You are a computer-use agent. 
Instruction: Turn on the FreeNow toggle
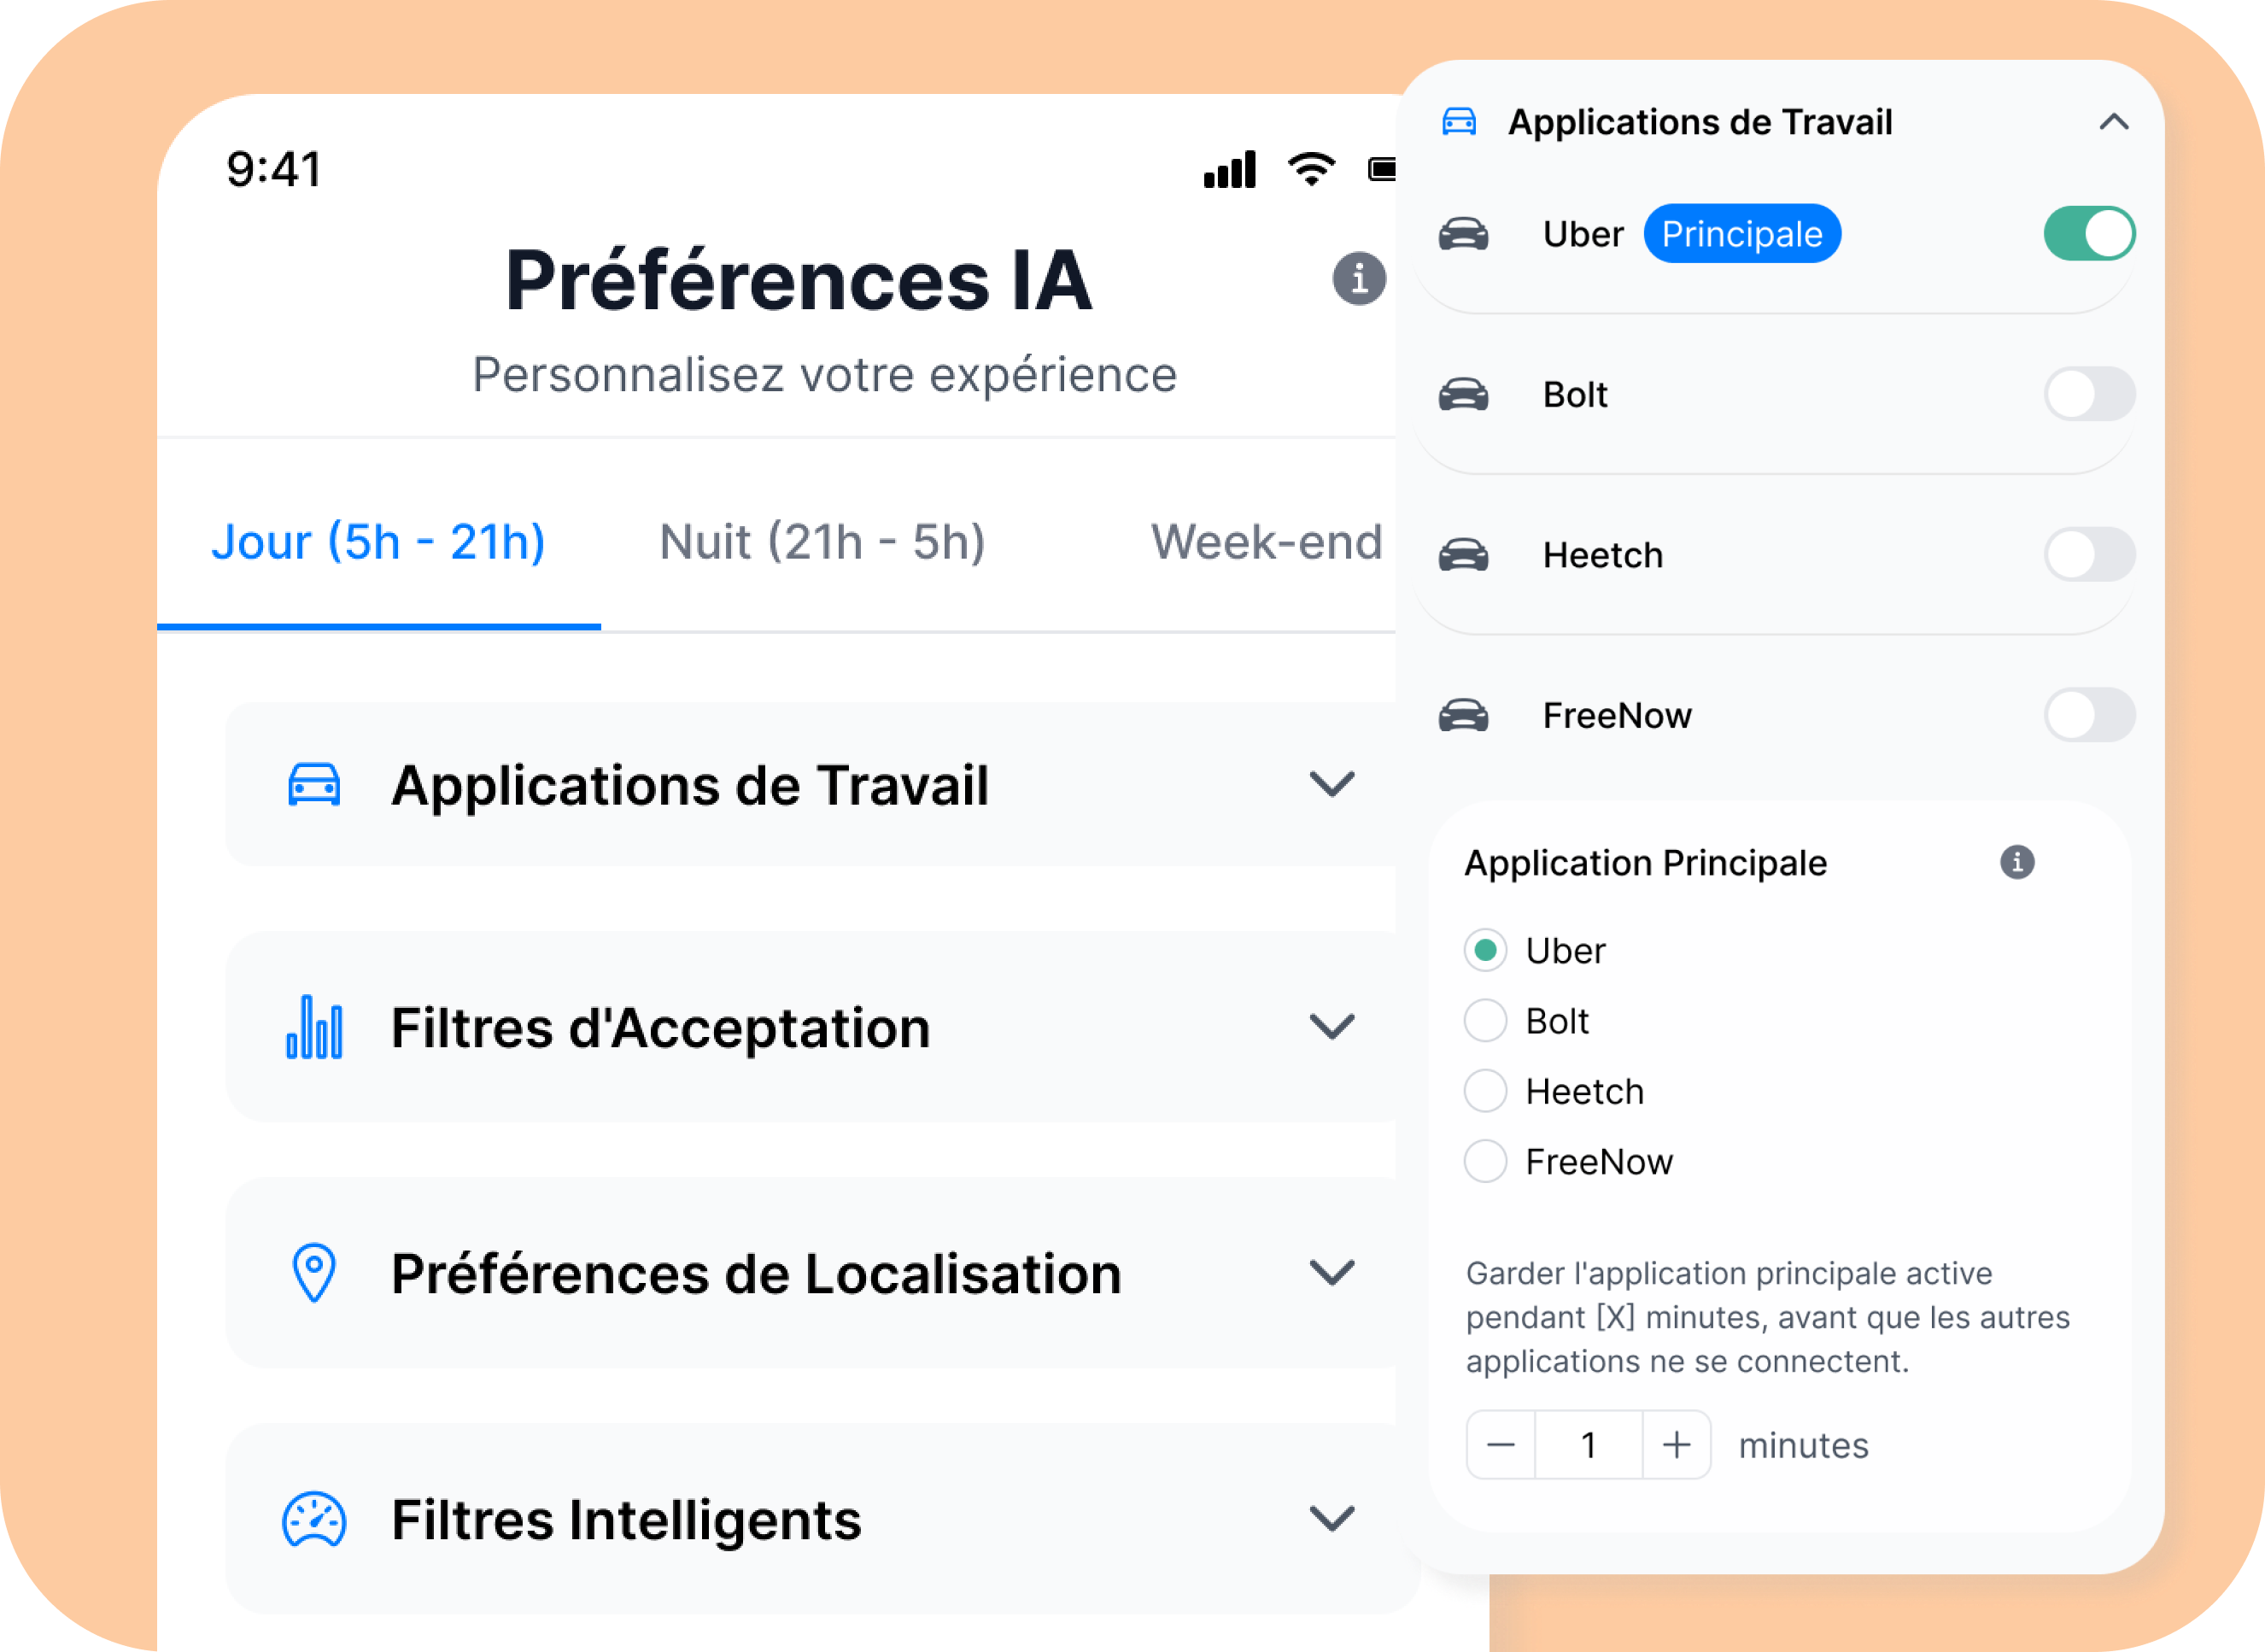coord(2088,716)
